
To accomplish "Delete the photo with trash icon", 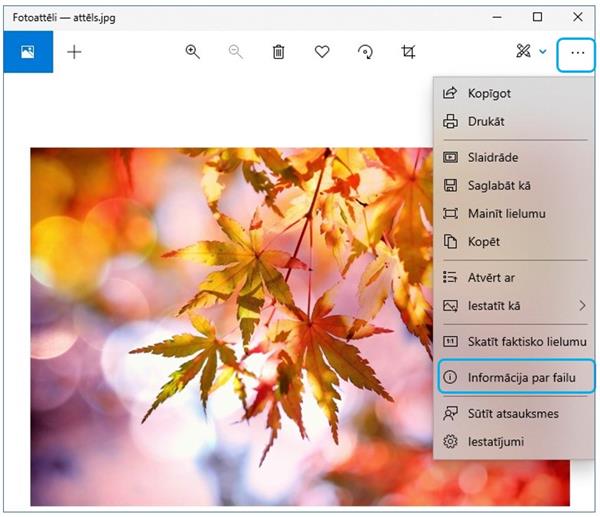I will [279, 52].
